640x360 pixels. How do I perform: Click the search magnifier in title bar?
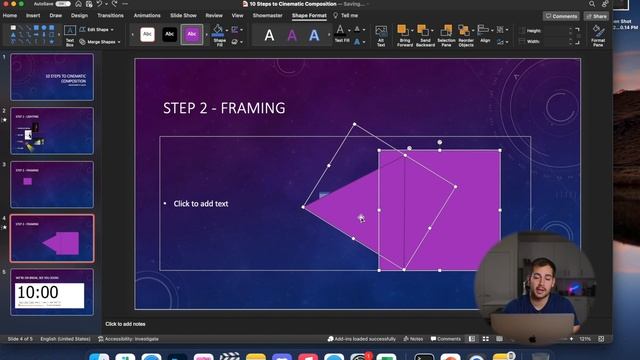coord(592,4)
